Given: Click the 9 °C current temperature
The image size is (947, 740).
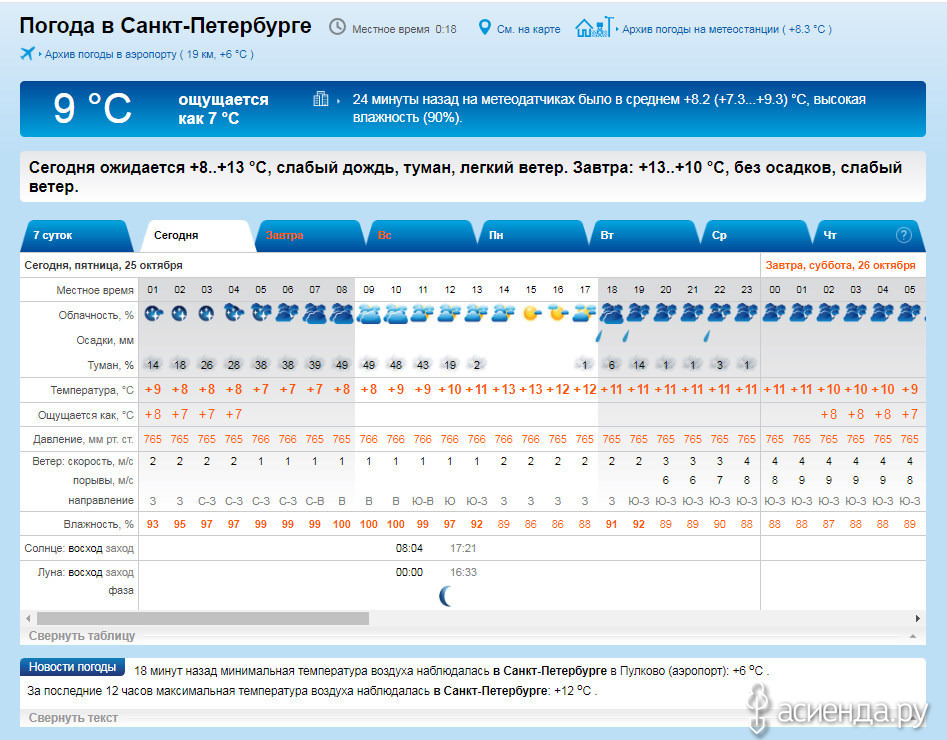Looking at the screenshot, I should 92,108.
